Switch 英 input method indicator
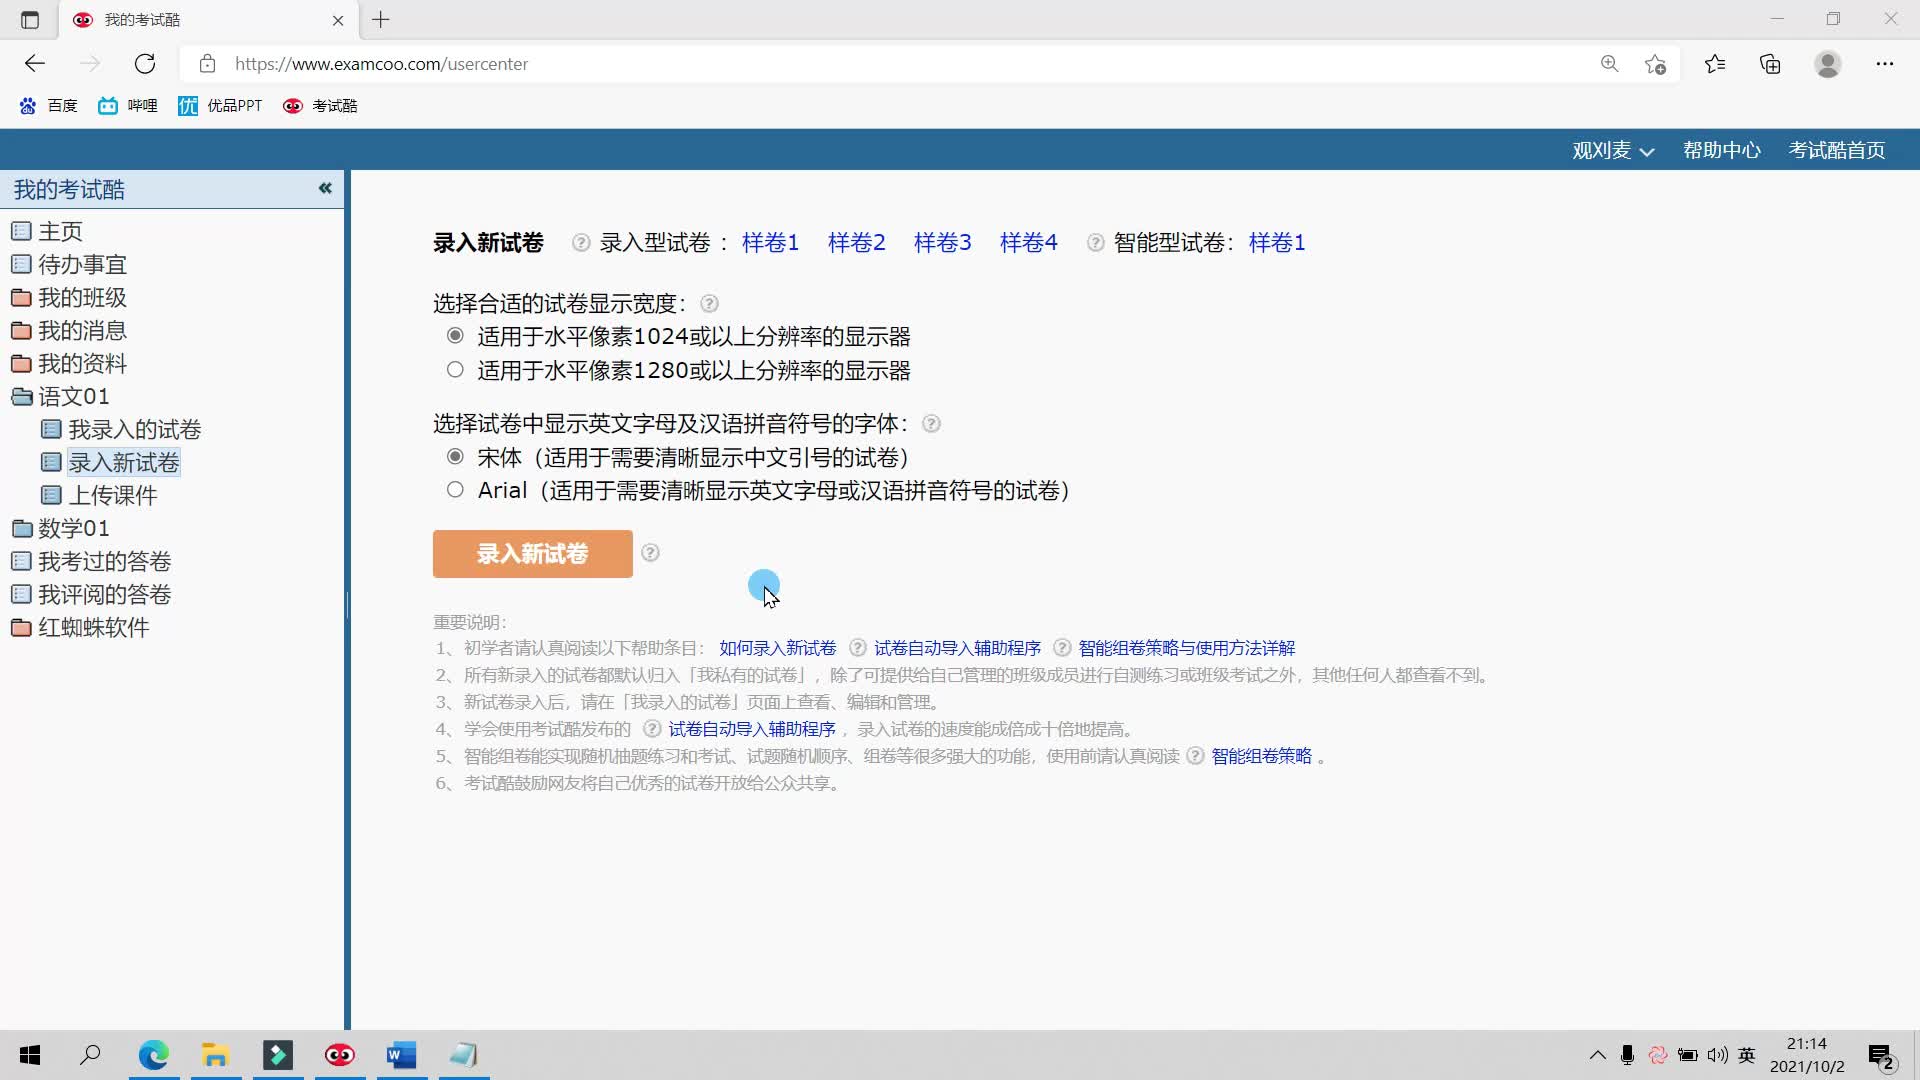 (x=1747, y=1055)
